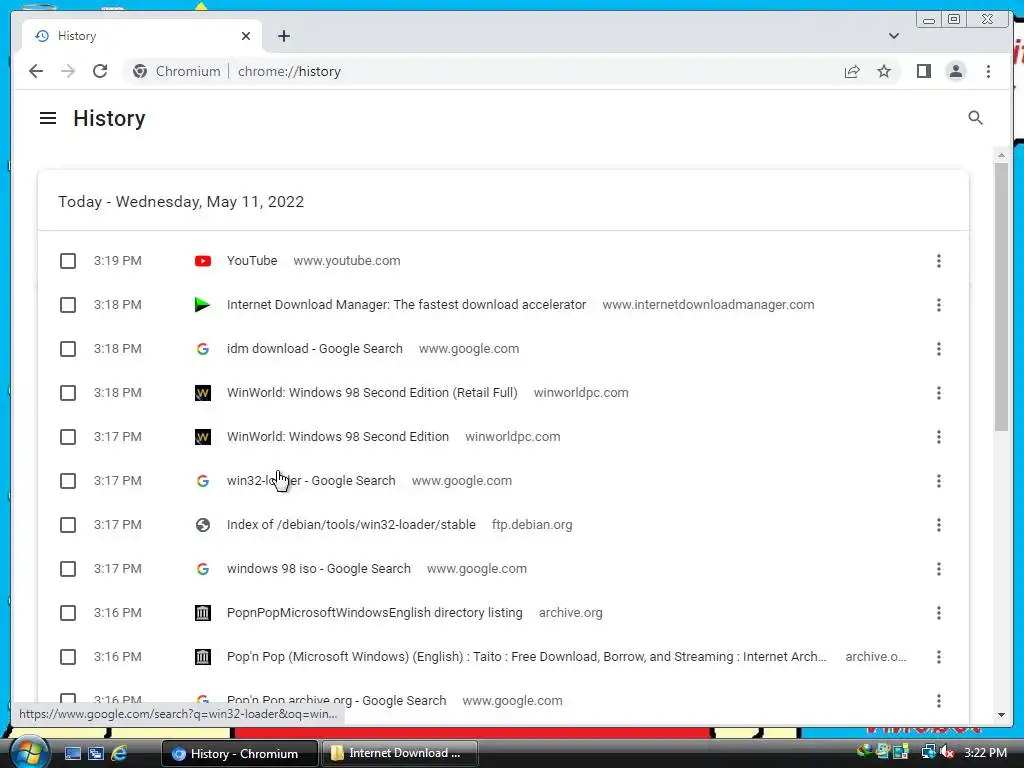
Task: Toggle the browser side panel icon
Action: tap(923, 71)
